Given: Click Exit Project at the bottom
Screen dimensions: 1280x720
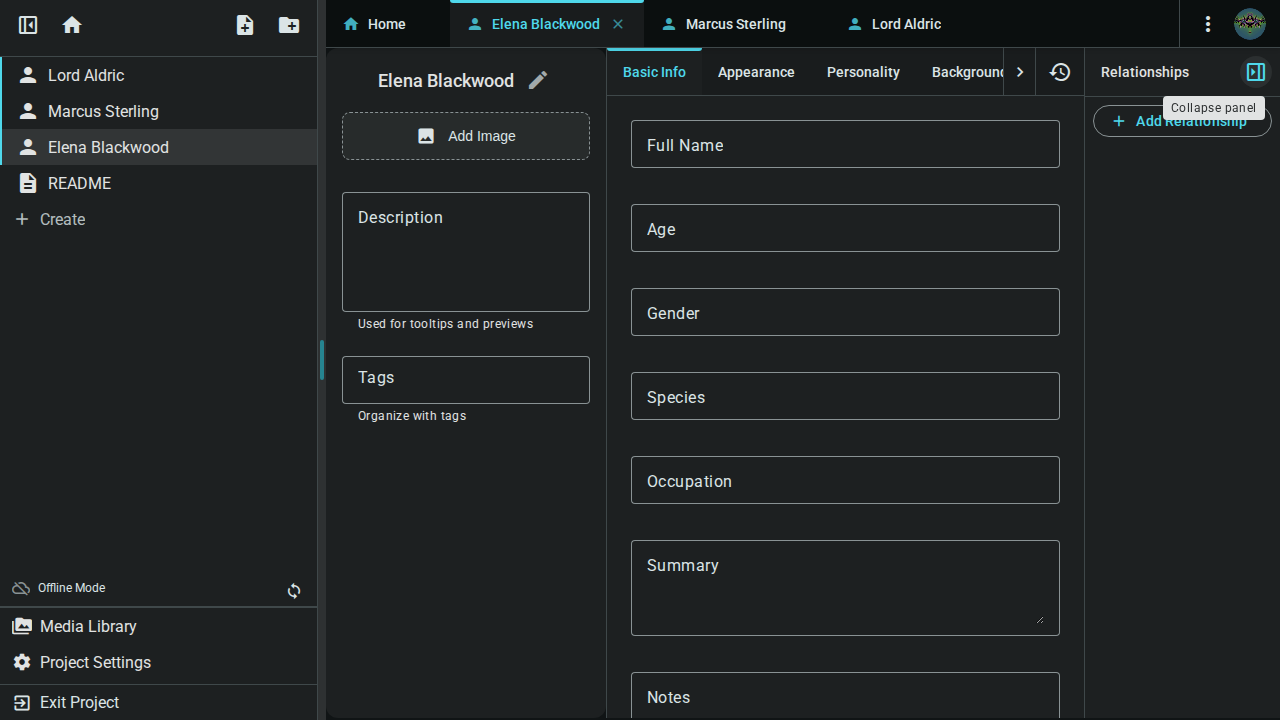Looking at the screenshot, I should 78,702.
